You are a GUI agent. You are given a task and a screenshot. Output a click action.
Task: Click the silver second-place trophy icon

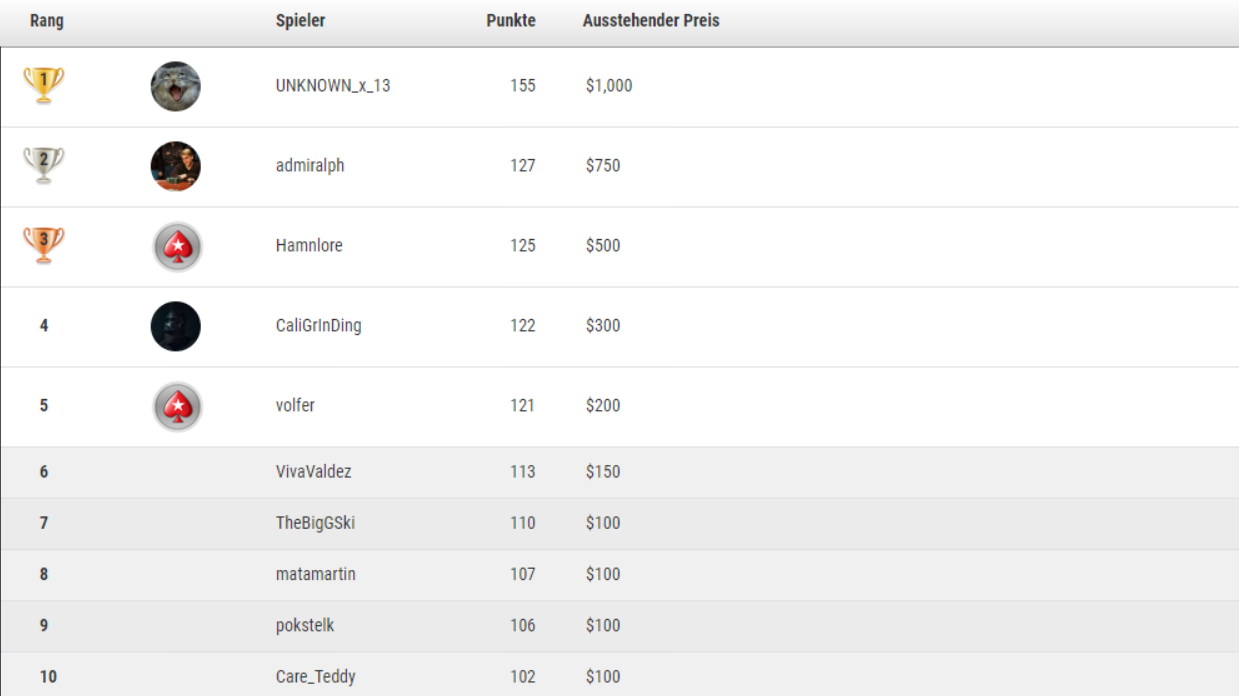point(44,165)
